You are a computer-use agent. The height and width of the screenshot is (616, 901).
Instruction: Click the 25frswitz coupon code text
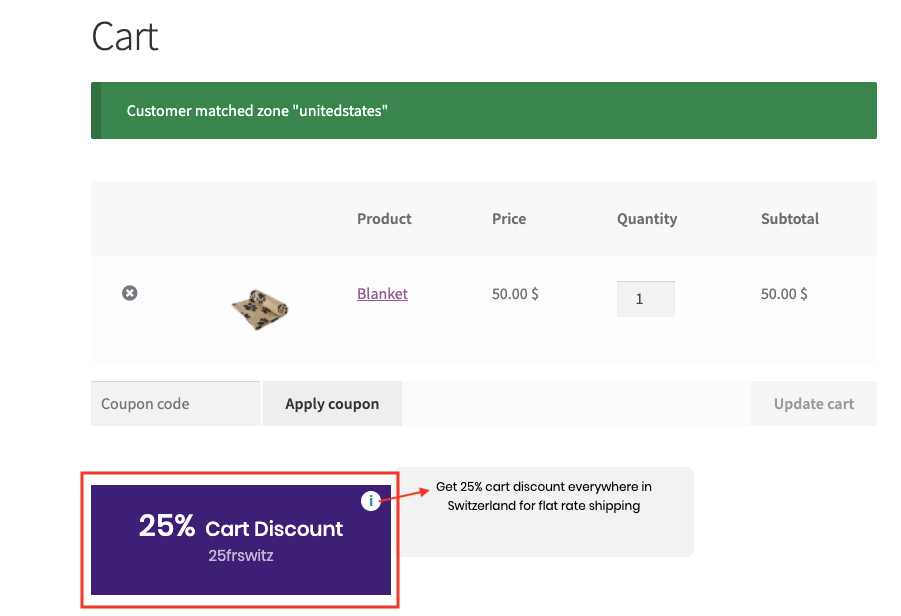240,556
